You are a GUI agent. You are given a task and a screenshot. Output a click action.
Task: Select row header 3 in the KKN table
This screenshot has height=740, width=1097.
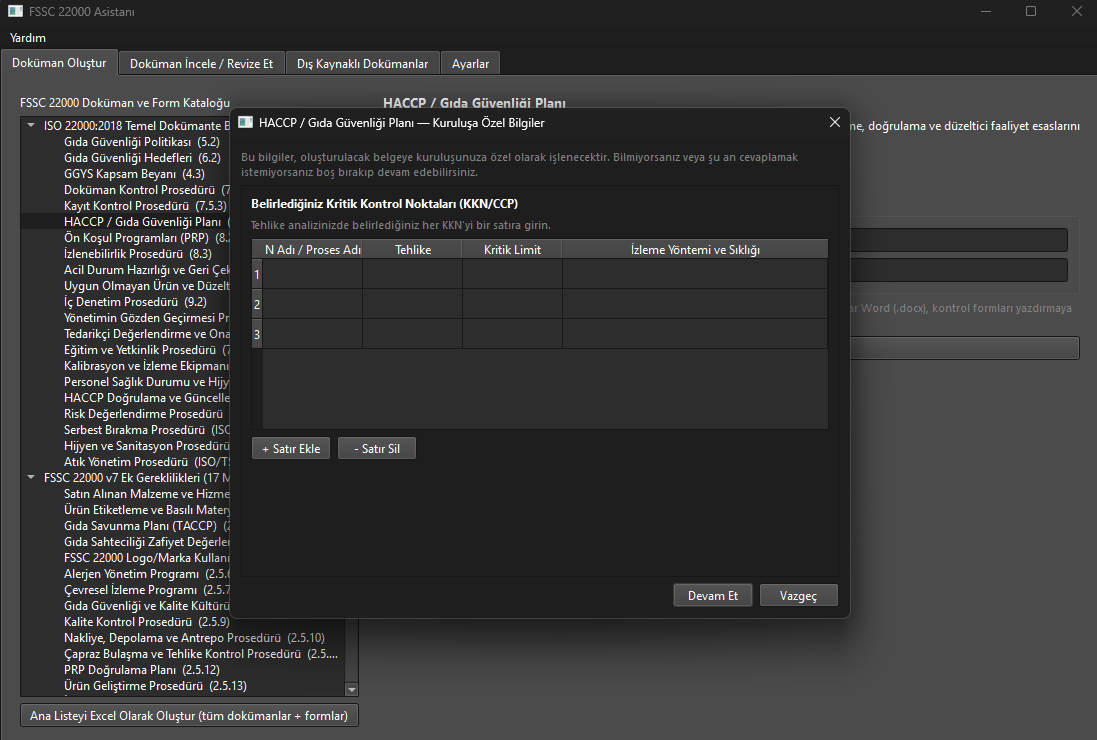pyautogui.click(x=257, y=334)
